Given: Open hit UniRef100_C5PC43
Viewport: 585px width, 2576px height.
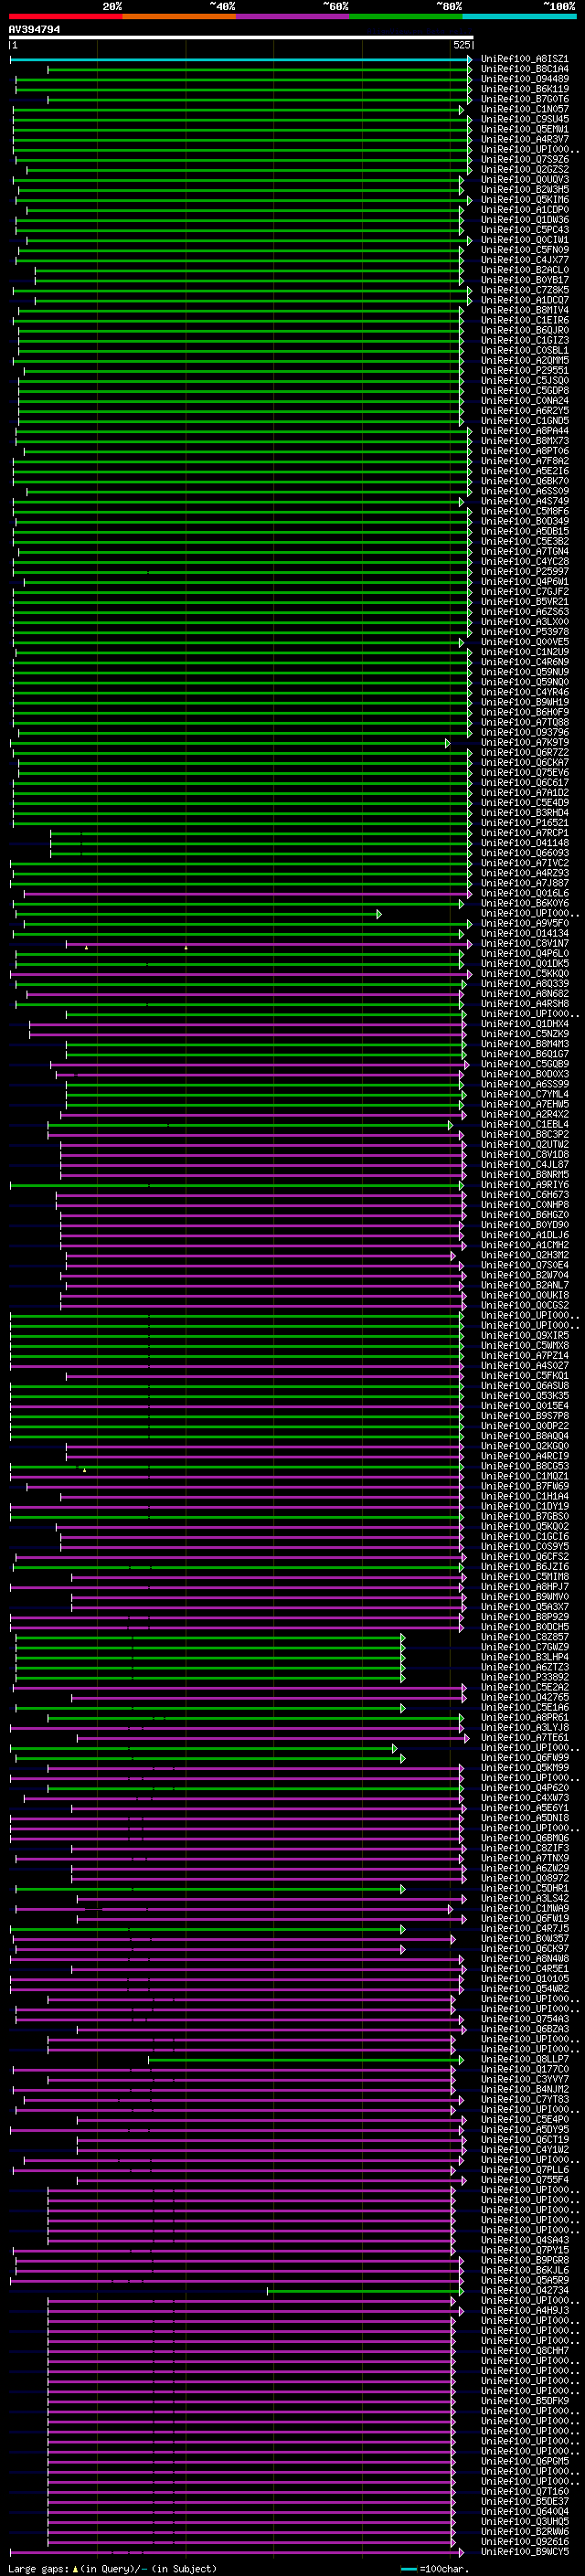Looking at the screenshot, I should (x=525, y=230).
